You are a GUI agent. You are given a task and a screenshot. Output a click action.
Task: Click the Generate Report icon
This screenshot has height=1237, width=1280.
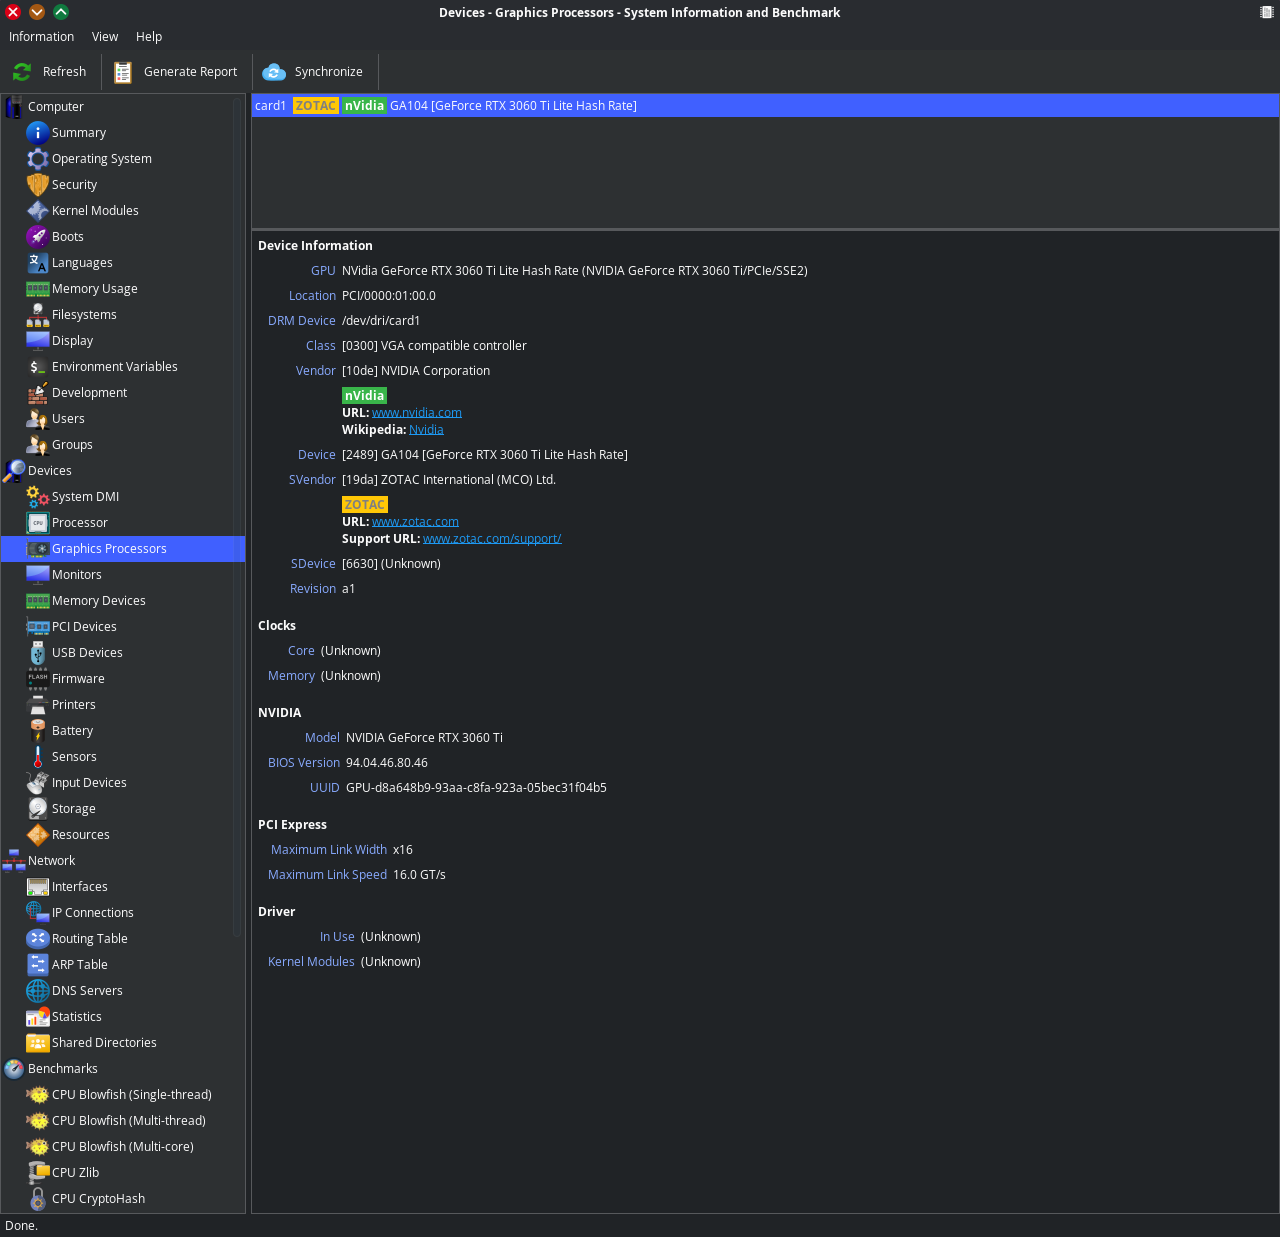(x=123, y=72)
